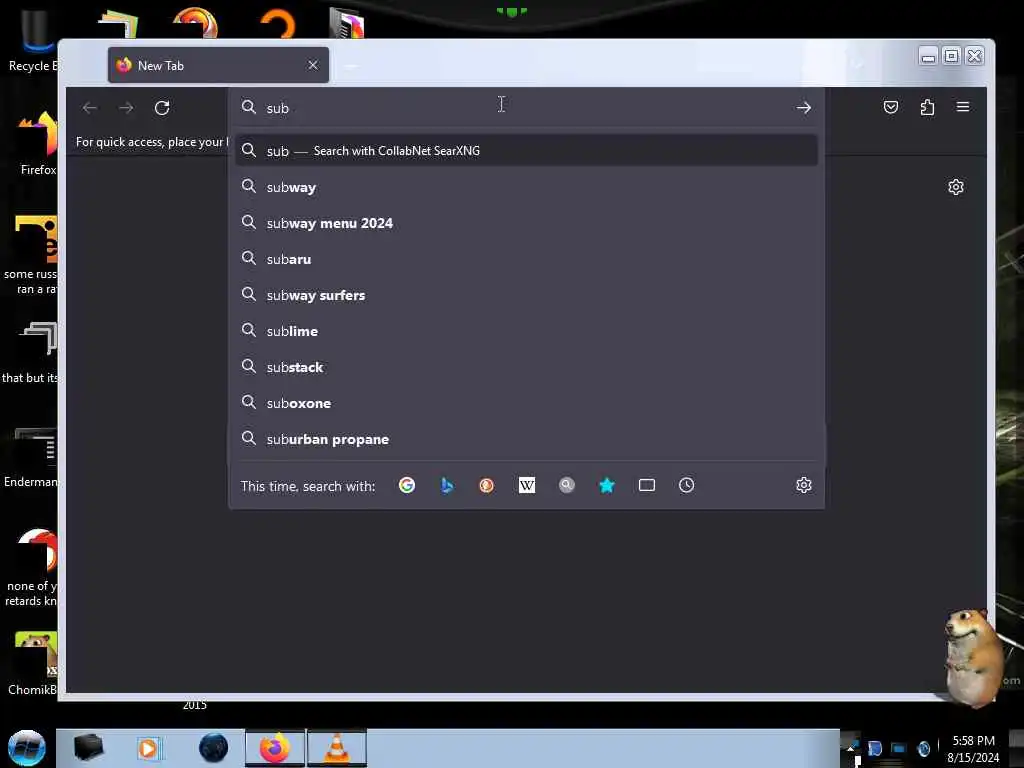Search History with the clock icon

pyautogui.click(x=686, y=485)
